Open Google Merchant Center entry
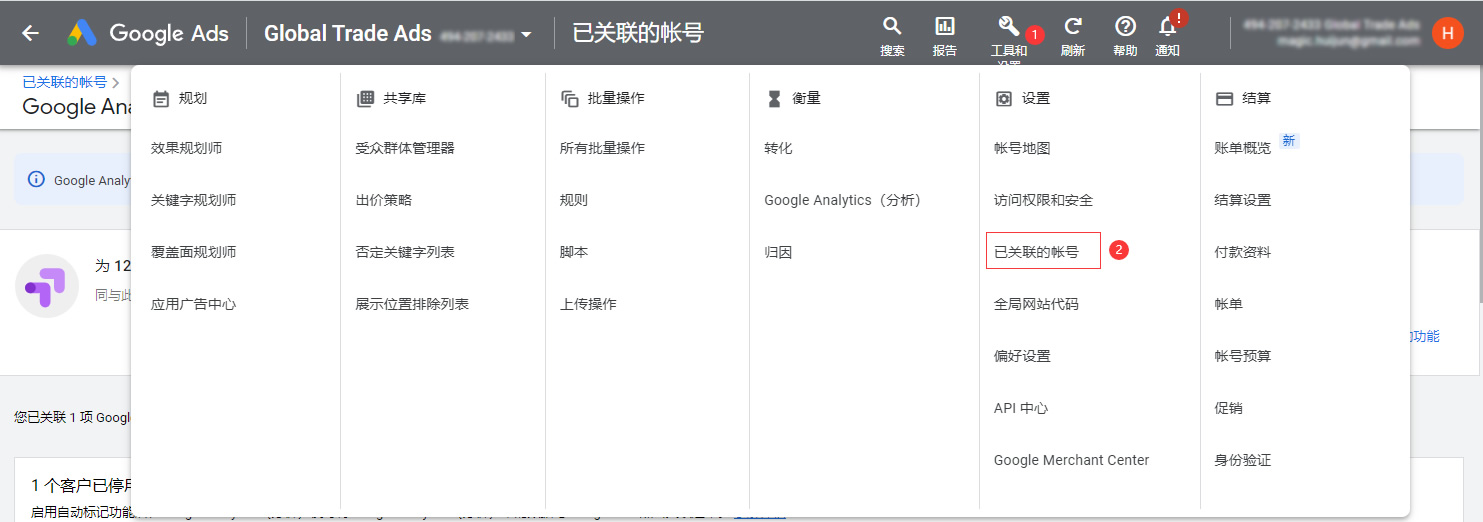1483x522 pixels. click(x=1071, y=460)
